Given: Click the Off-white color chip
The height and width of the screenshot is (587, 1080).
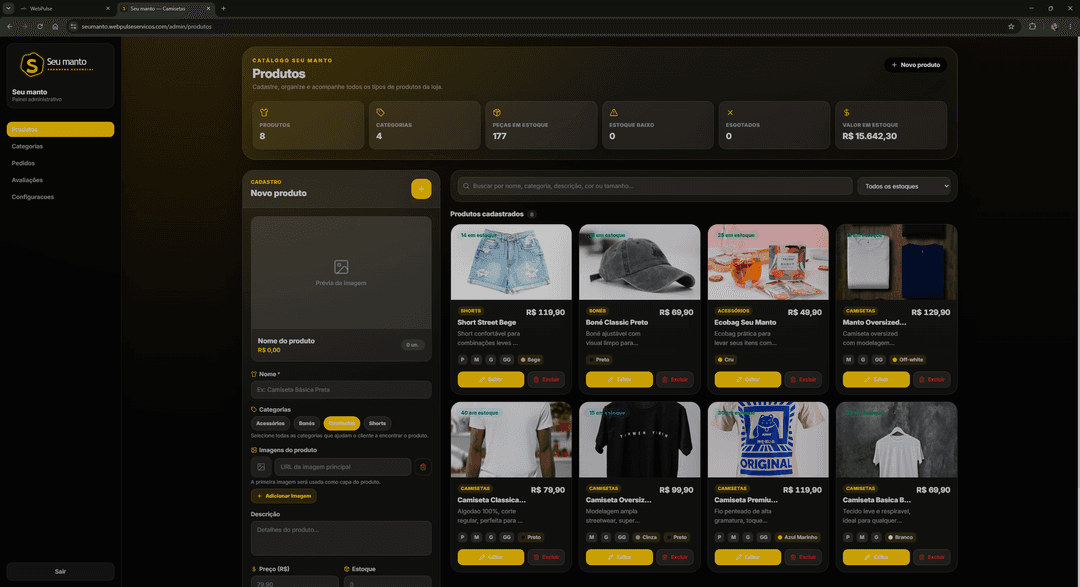Looking at the screenshot, I should [908, 360].
